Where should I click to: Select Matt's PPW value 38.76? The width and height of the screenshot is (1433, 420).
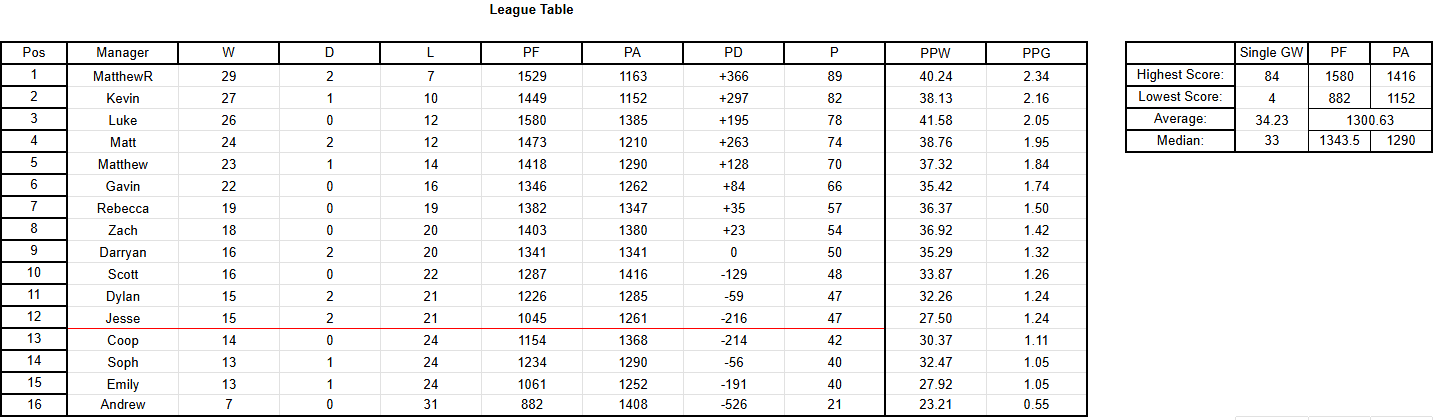click(x=936, y=142)
